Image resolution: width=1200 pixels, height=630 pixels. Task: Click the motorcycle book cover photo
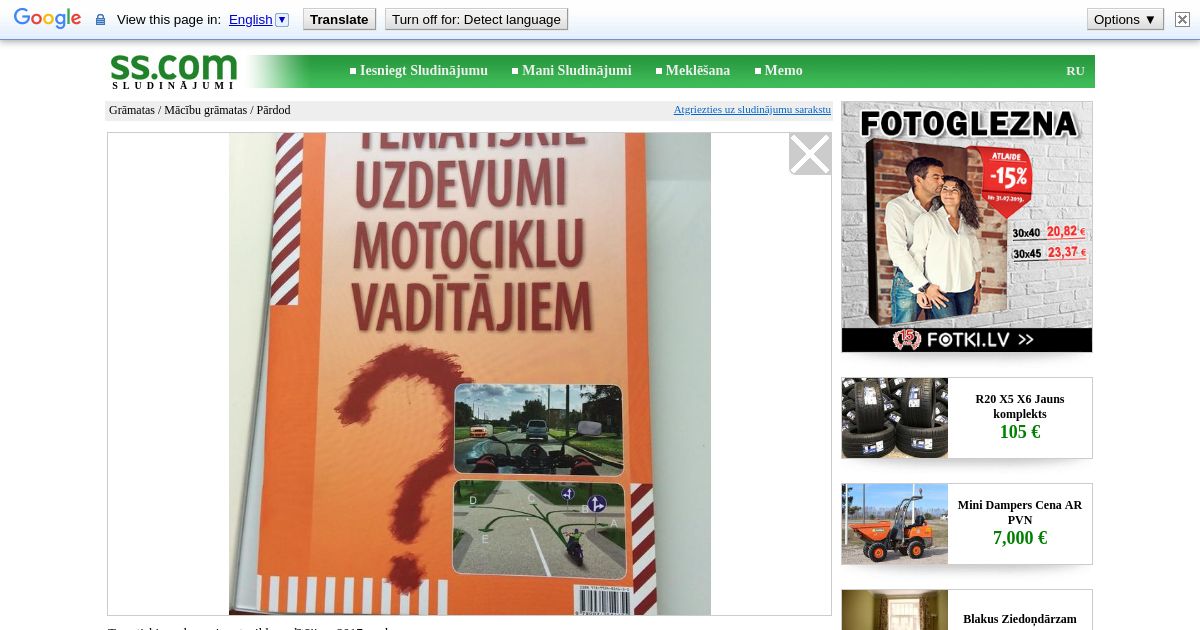470,374
